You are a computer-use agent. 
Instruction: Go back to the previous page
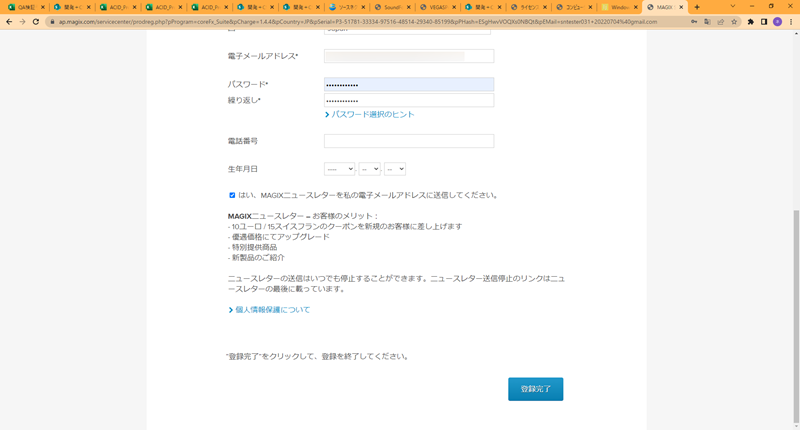9,22
